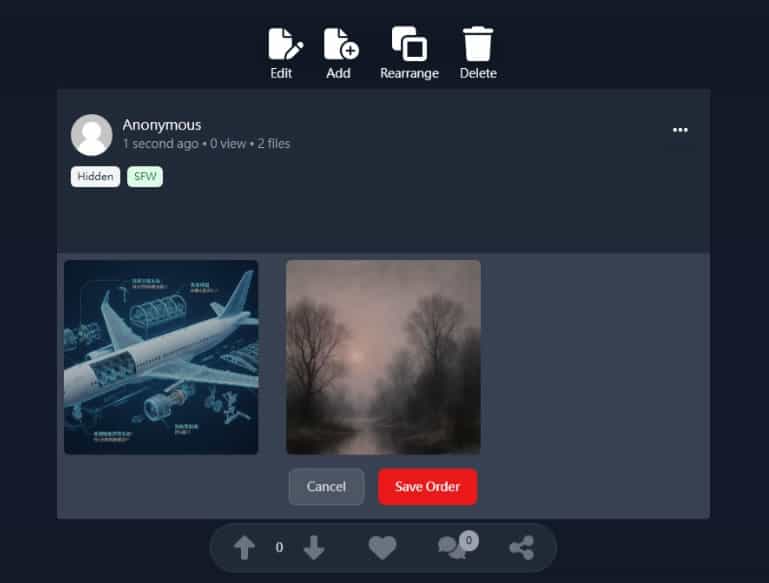Click the Anonymous username
The width and height of the screenshot is (769, 583).
[x=162, y=125]
